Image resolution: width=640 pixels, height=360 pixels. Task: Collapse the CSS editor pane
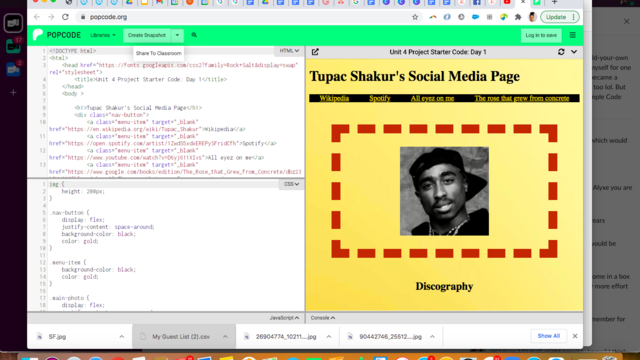coord(291,184)
